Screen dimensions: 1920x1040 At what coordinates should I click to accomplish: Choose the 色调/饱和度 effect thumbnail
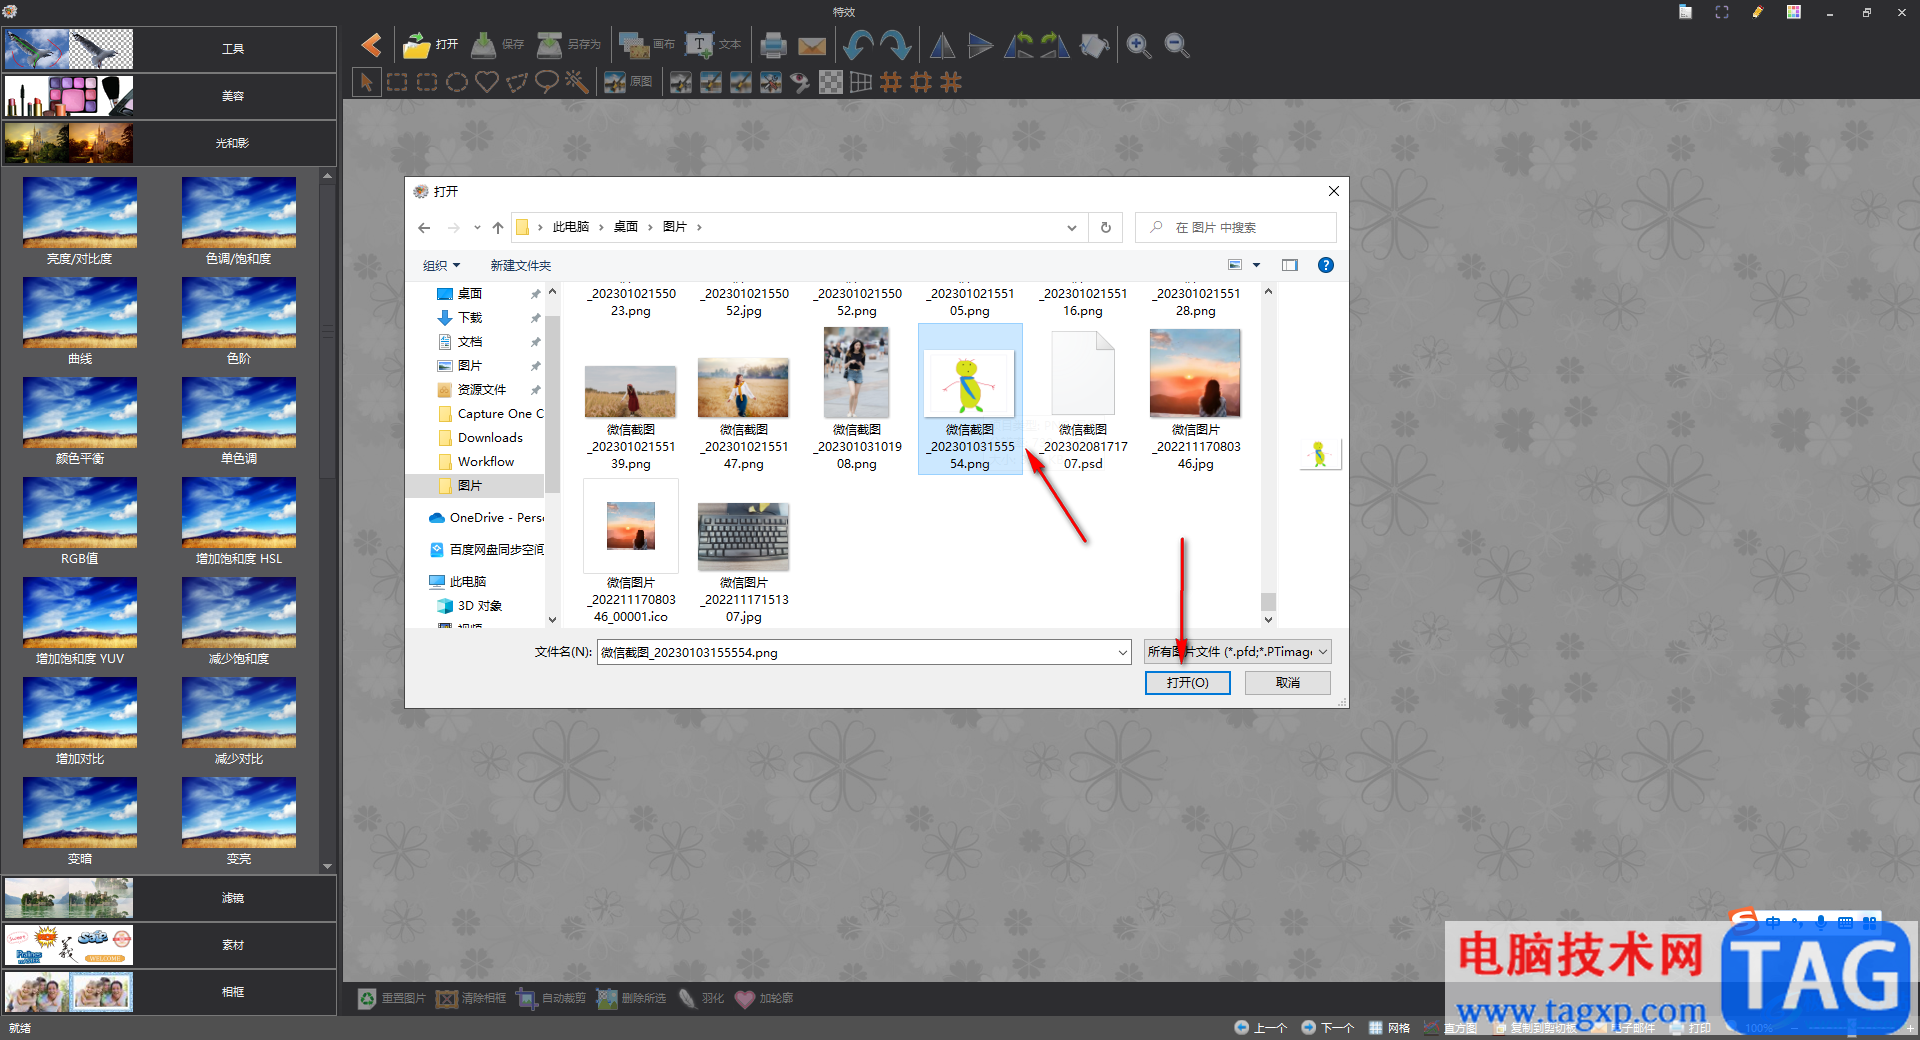coord(239,213)
